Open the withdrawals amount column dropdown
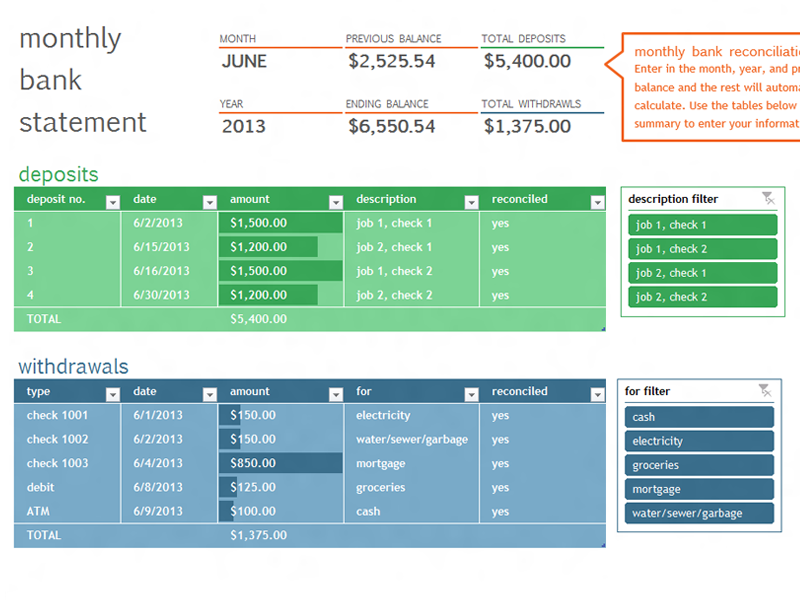 click(336, 394)
